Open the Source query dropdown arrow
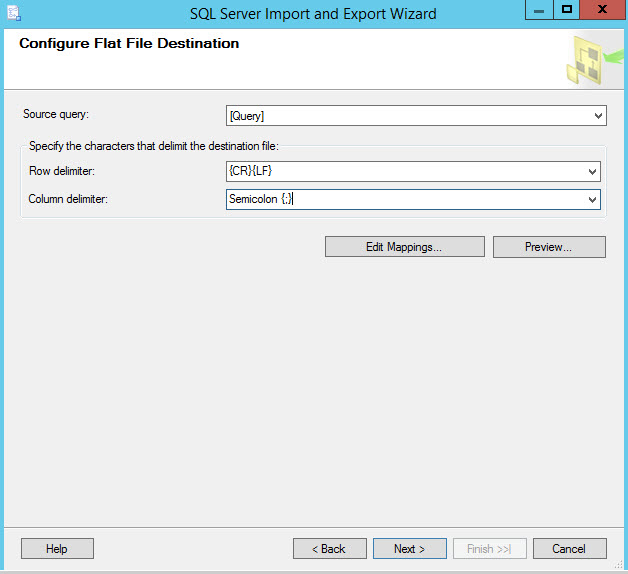 click(598, 116)
